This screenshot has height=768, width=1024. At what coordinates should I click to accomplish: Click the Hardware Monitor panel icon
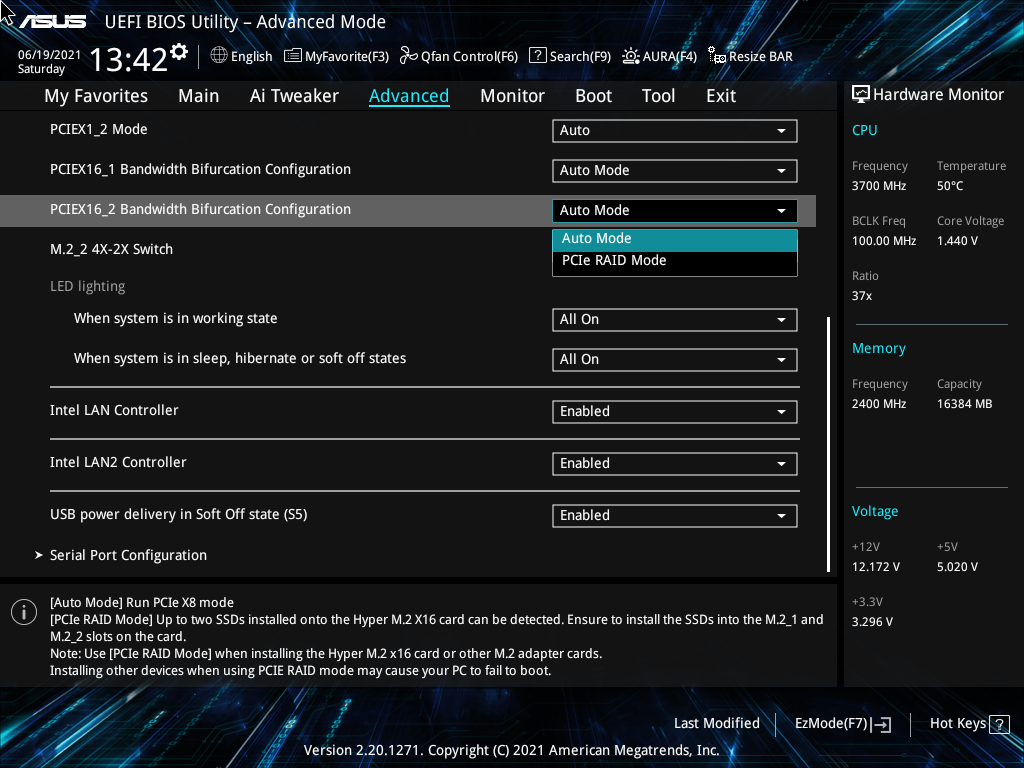click(x=861, y=94)
